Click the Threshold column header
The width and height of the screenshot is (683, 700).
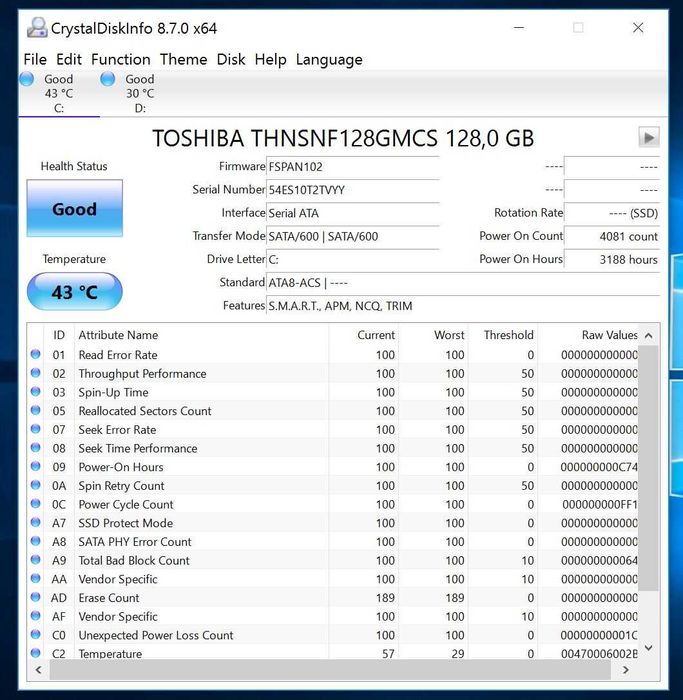coord(503,335)
